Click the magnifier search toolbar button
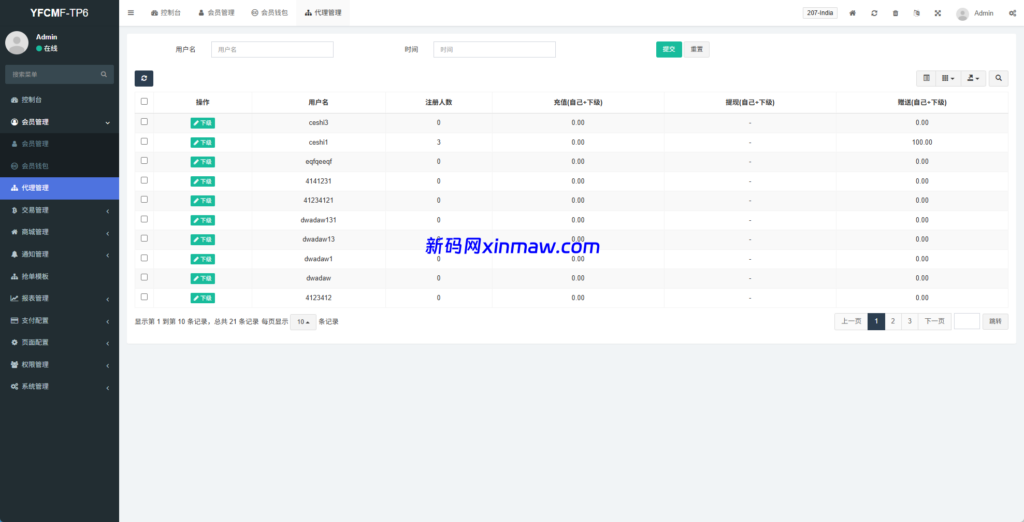1024x522 pixels. point(998,78)
